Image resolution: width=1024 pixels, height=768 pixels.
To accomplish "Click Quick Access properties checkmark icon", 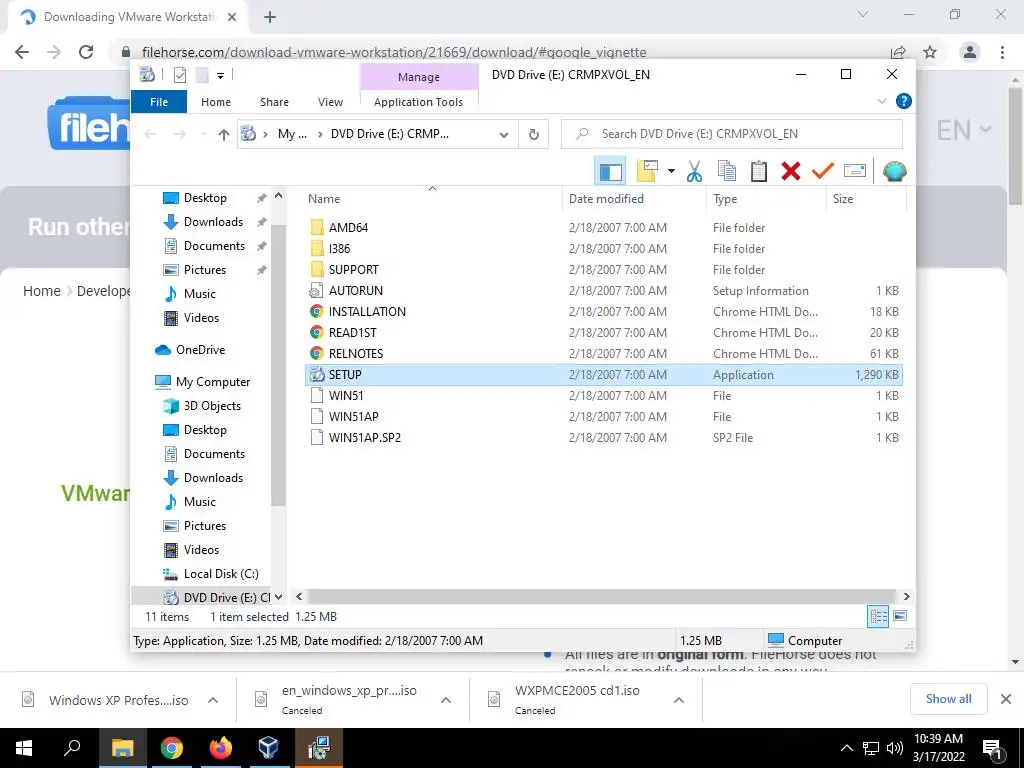I will [x=180, y=75].
